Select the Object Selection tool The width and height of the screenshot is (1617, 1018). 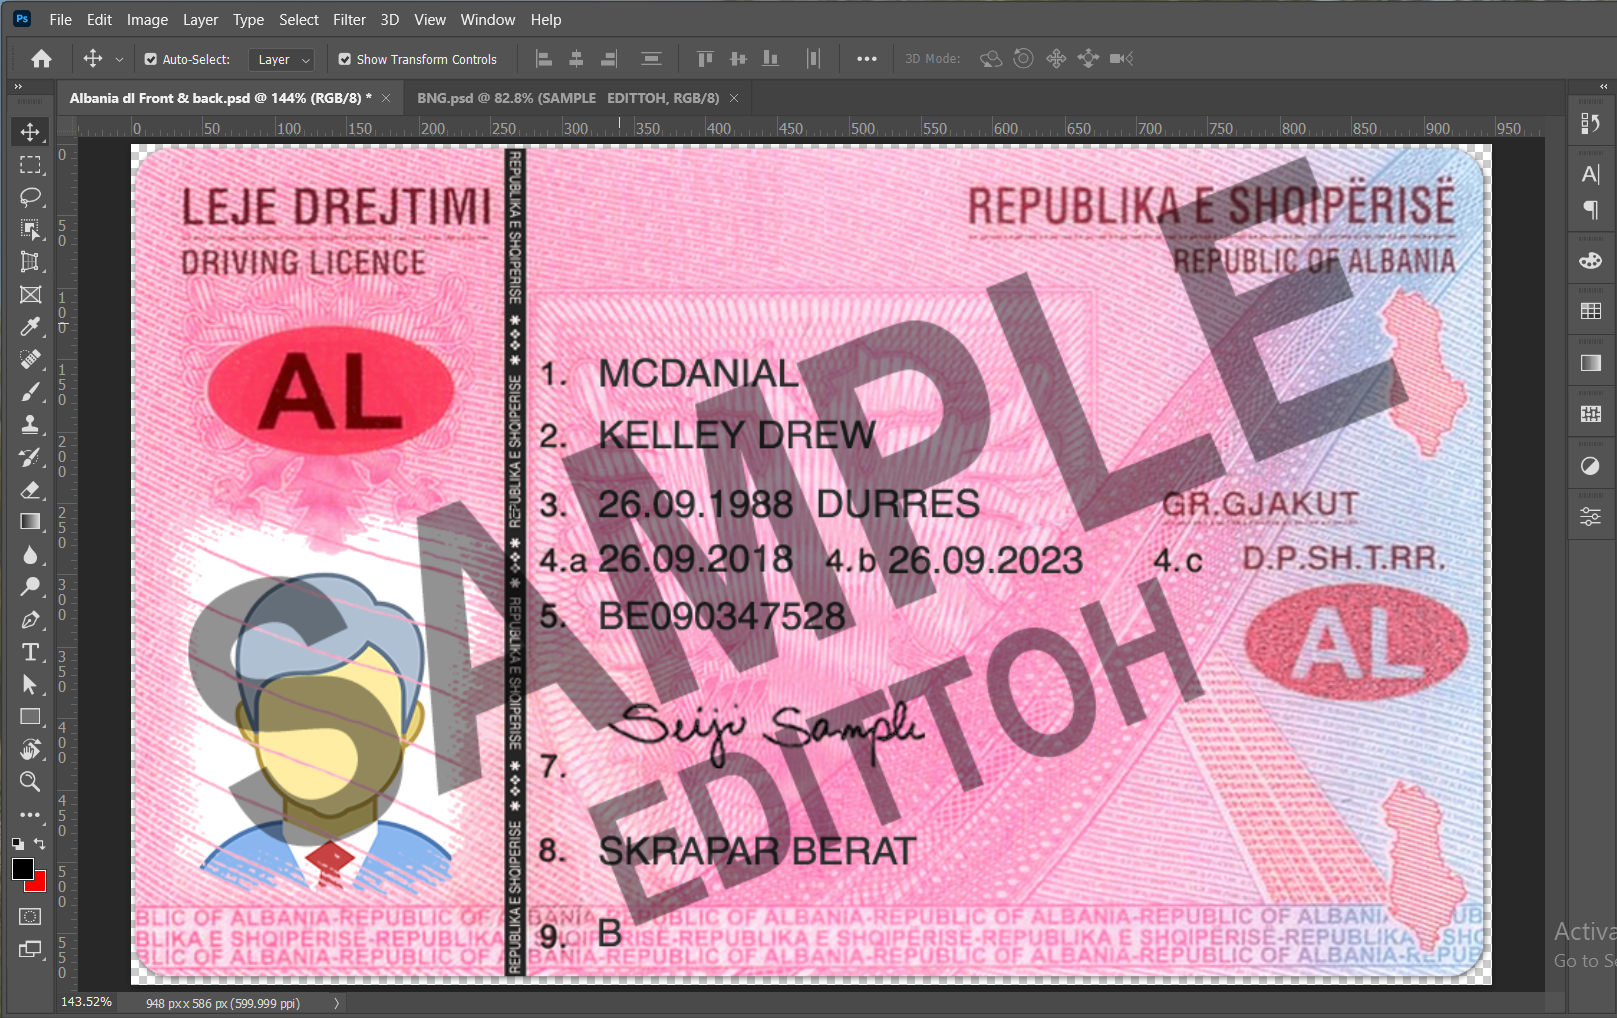click(x=30, y=229)
